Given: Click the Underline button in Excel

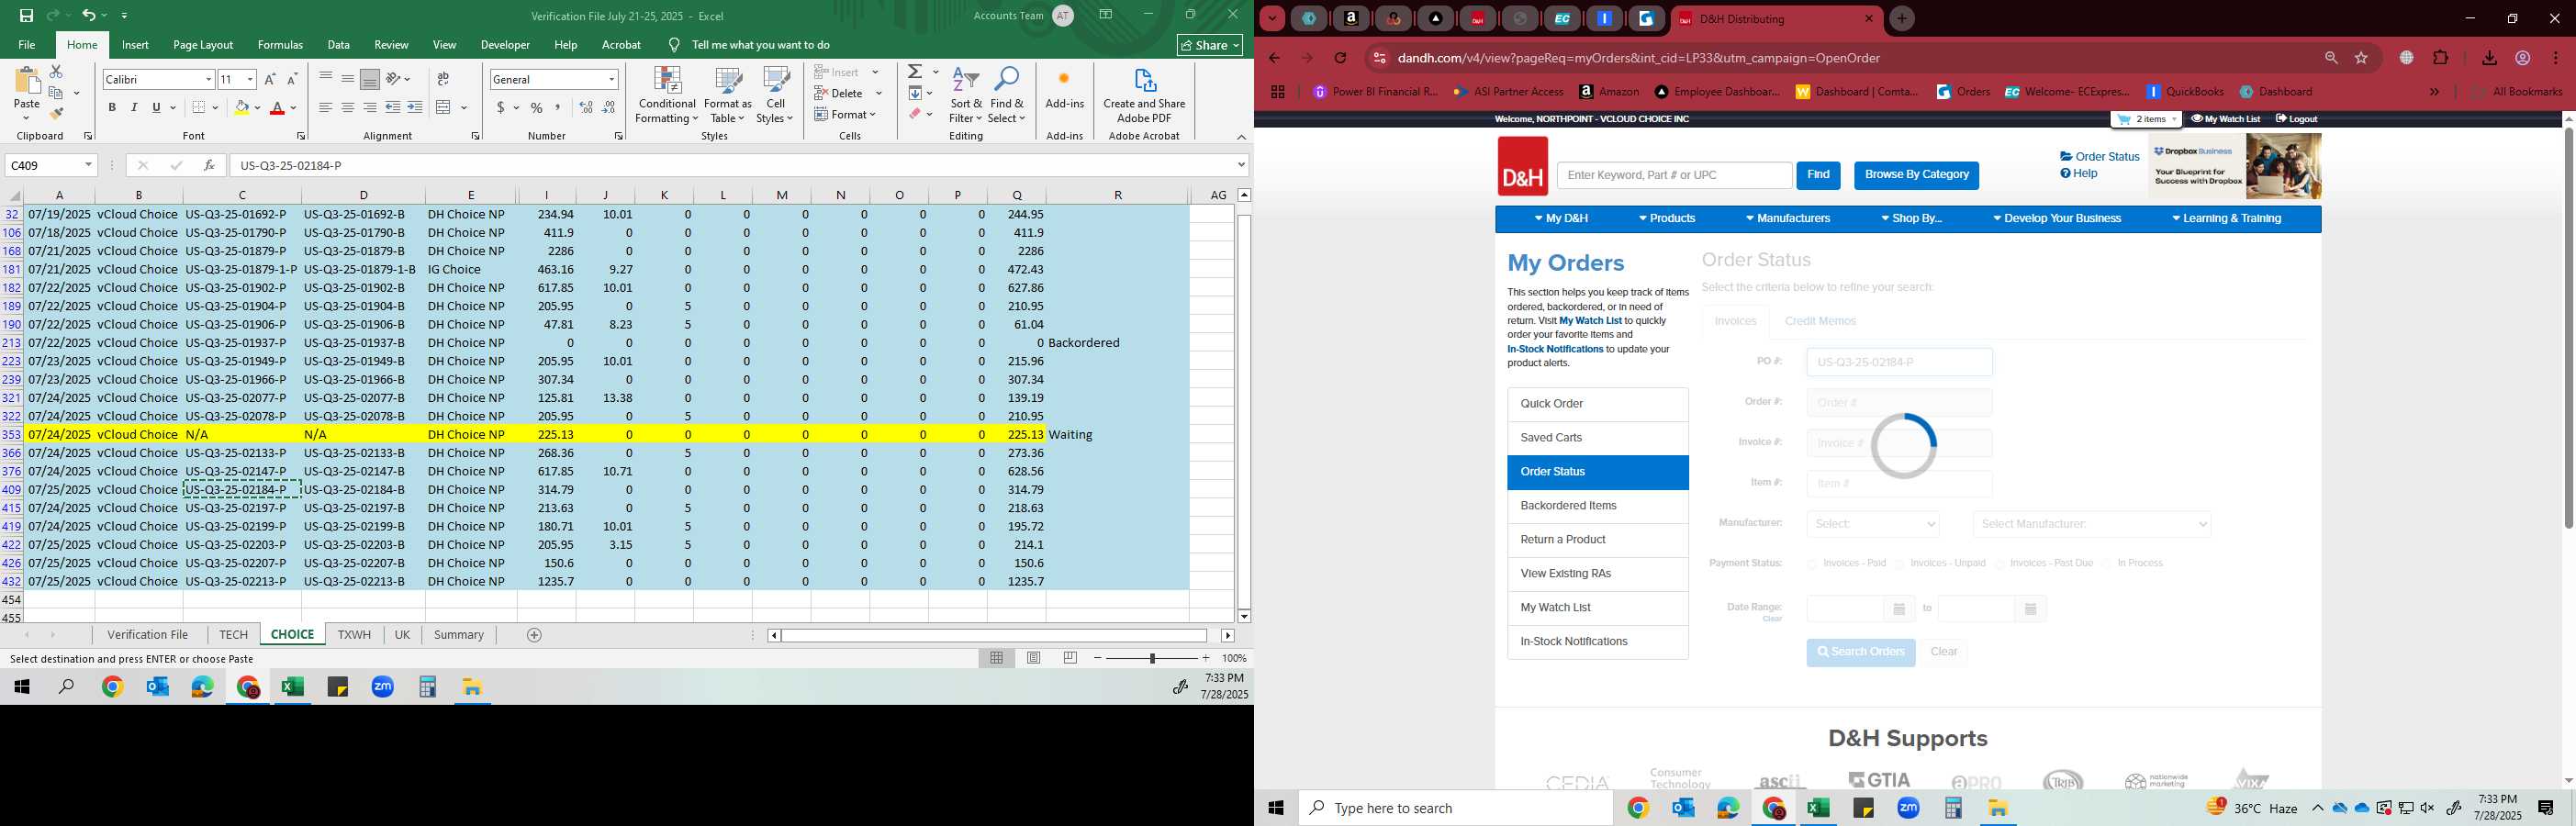Looking at the screenshot, I should point(156,108).
